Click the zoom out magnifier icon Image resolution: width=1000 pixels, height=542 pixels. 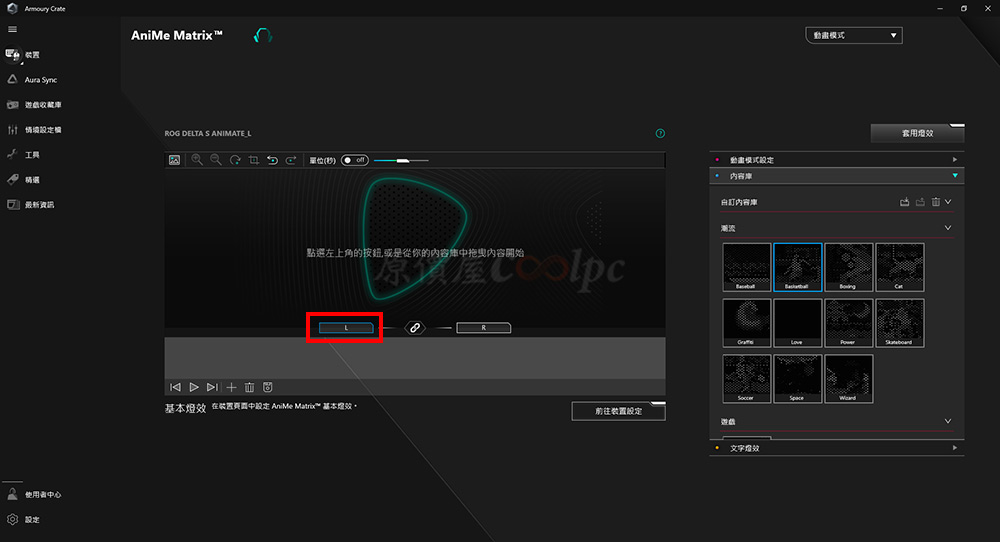click(216, 160)
